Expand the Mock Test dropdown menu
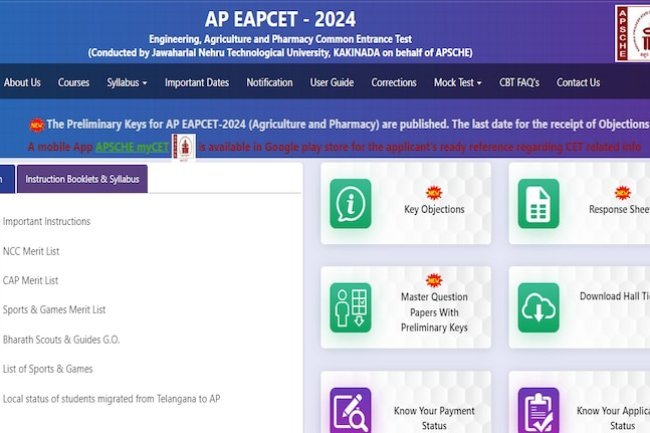This screenshot has width=650, height=433. [x=458, y=82]
